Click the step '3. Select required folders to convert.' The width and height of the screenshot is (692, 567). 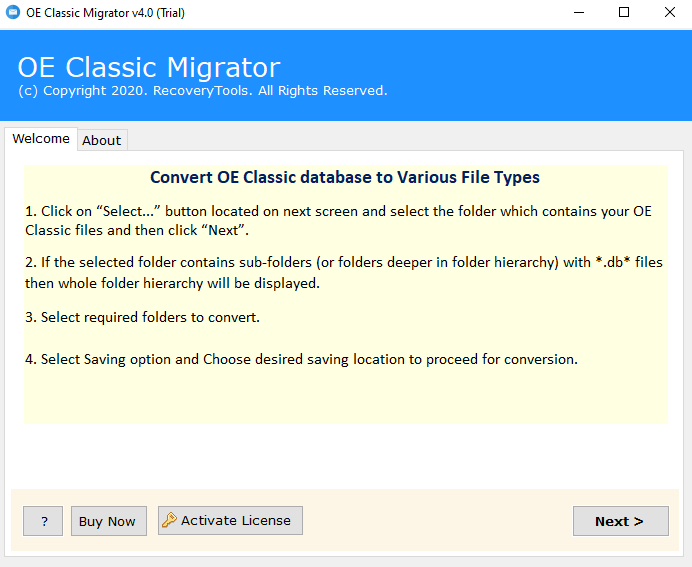point(143,317)
